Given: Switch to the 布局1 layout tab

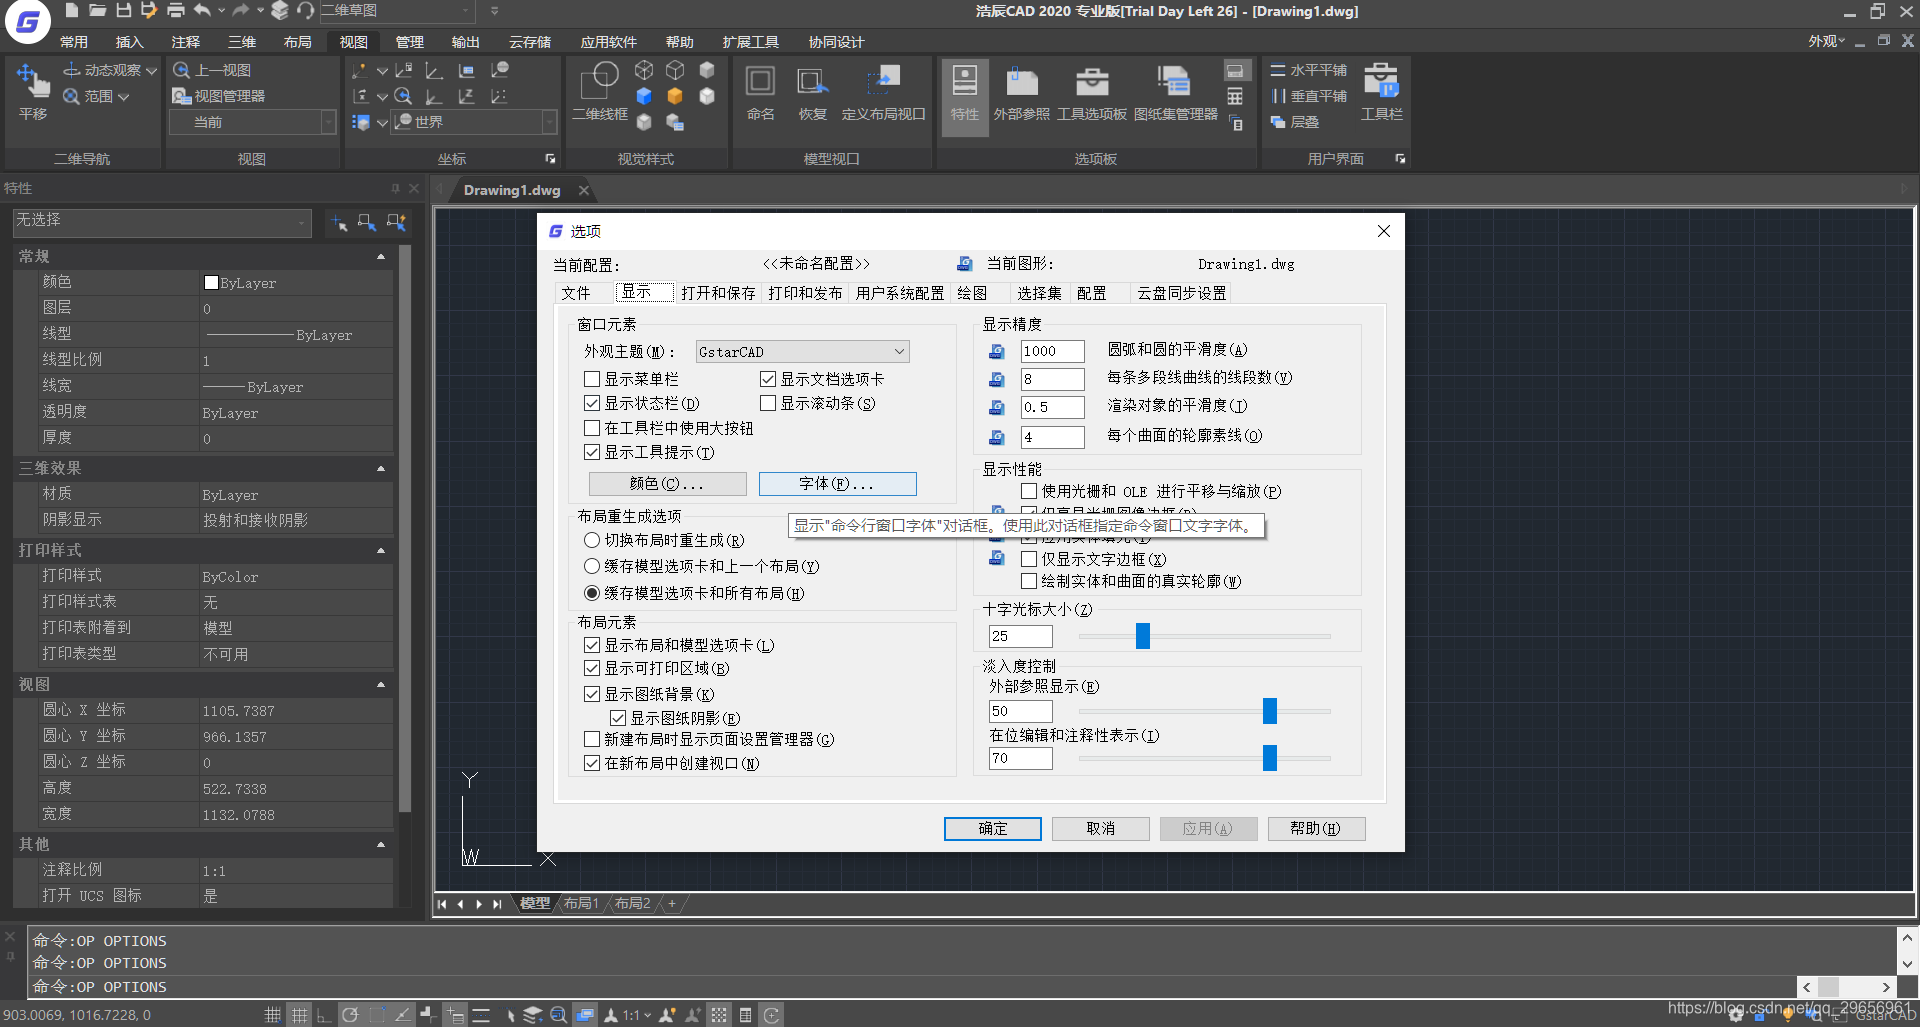Looking at the screenshot, I should pos(581,903).
